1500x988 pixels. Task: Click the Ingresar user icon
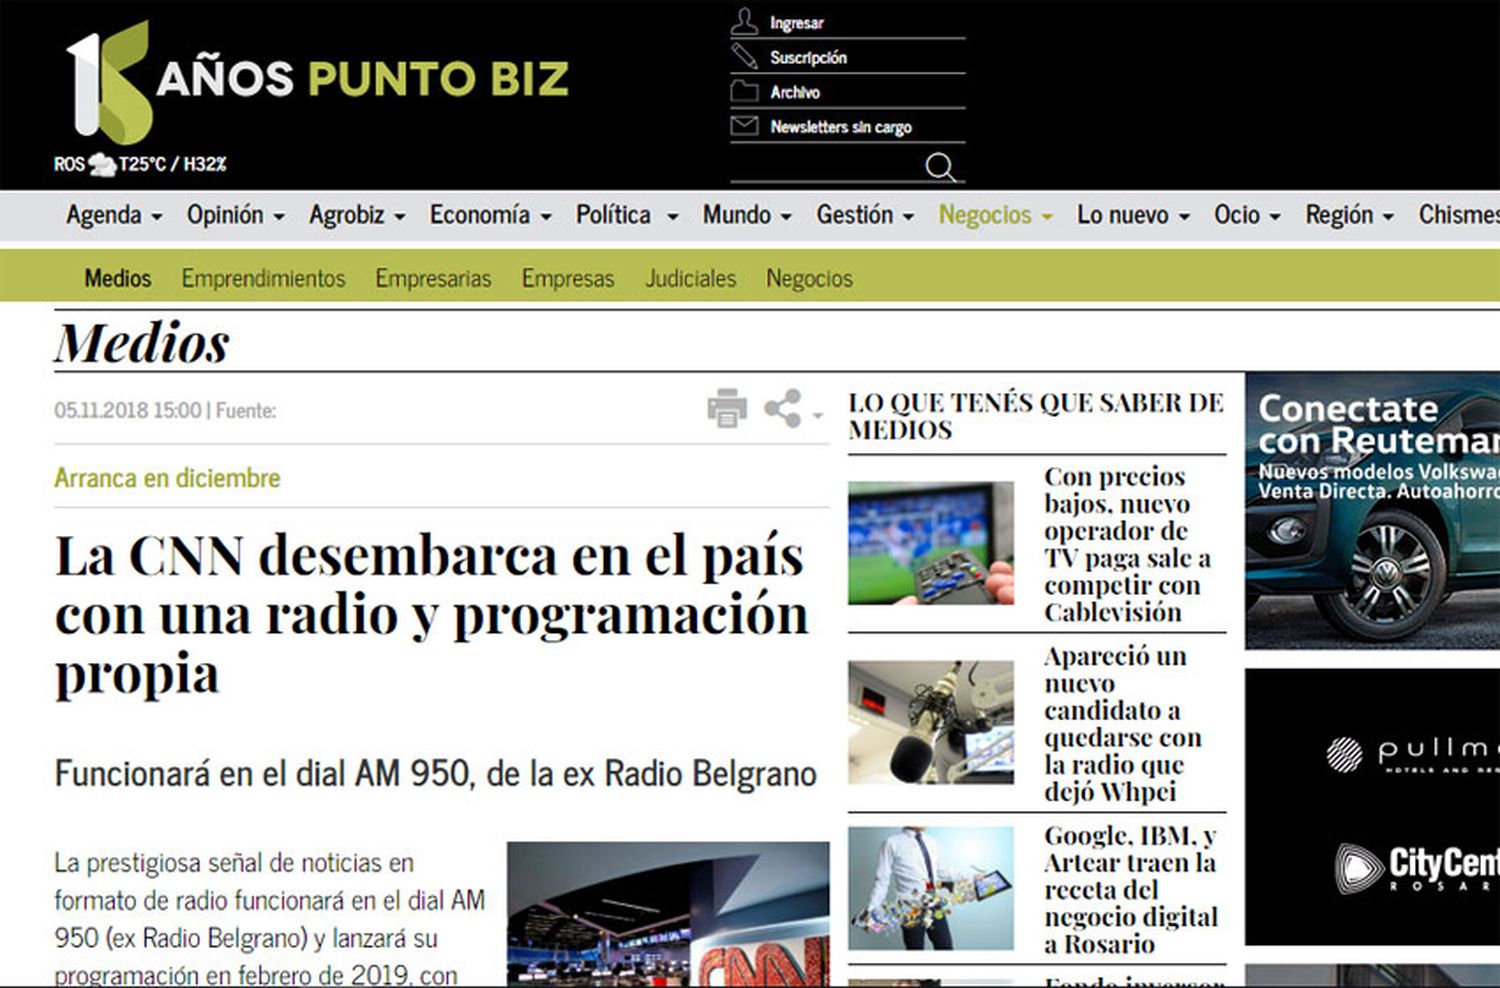click(x=744, y=21)
